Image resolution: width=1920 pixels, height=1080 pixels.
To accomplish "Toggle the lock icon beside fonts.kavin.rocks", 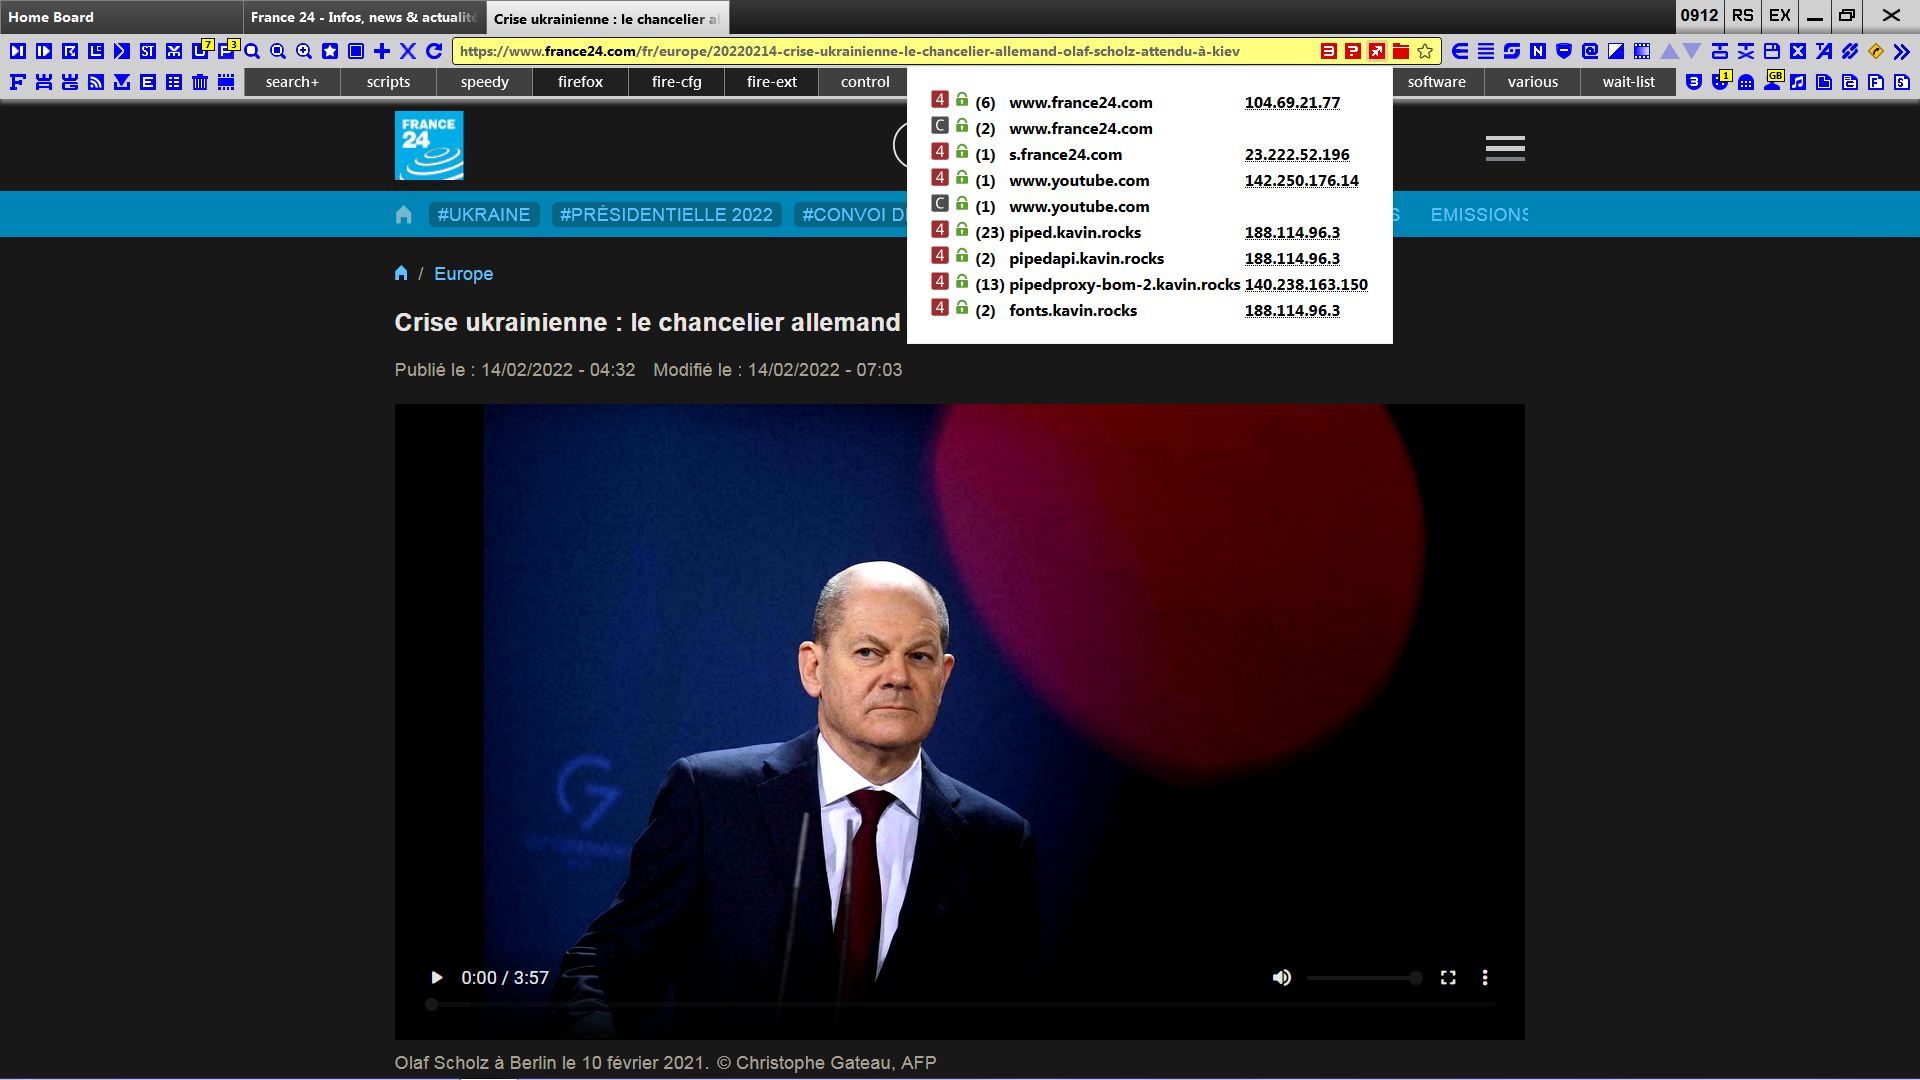I will (961, 310).
